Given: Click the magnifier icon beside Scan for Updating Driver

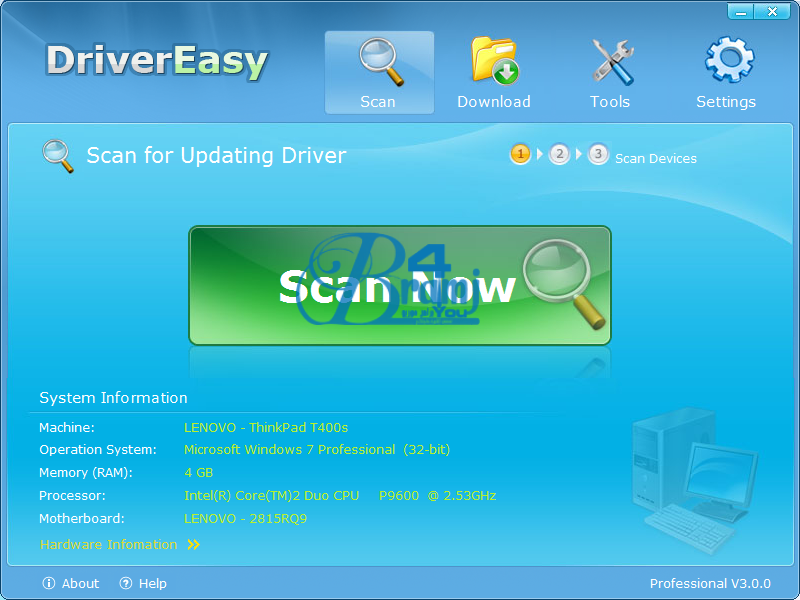Looking at the screenshot, I should click(x=58, y=156).
